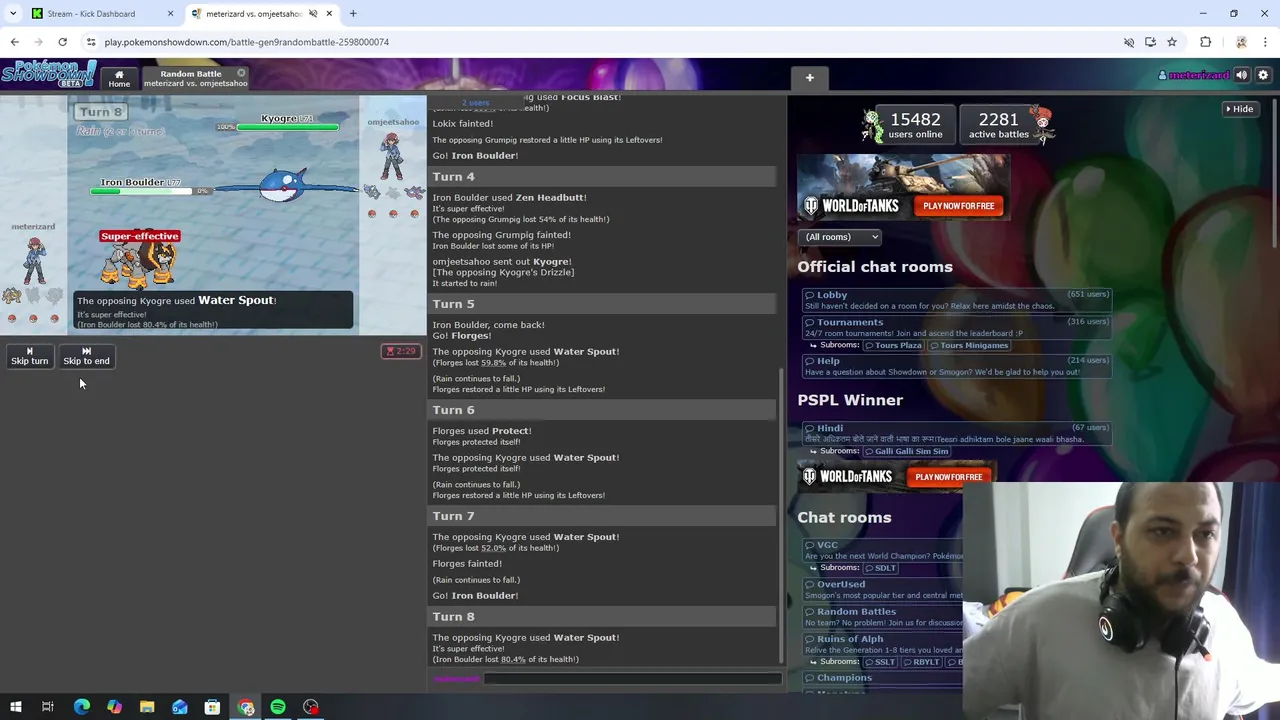Open Showdown options gear icon
Viewport: 1280px width, 720px height.
pos(1263,75)
